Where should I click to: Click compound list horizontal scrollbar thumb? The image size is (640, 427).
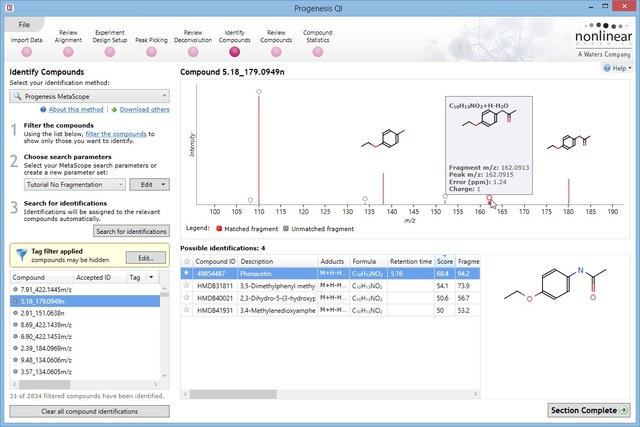(x=44, y=385)
